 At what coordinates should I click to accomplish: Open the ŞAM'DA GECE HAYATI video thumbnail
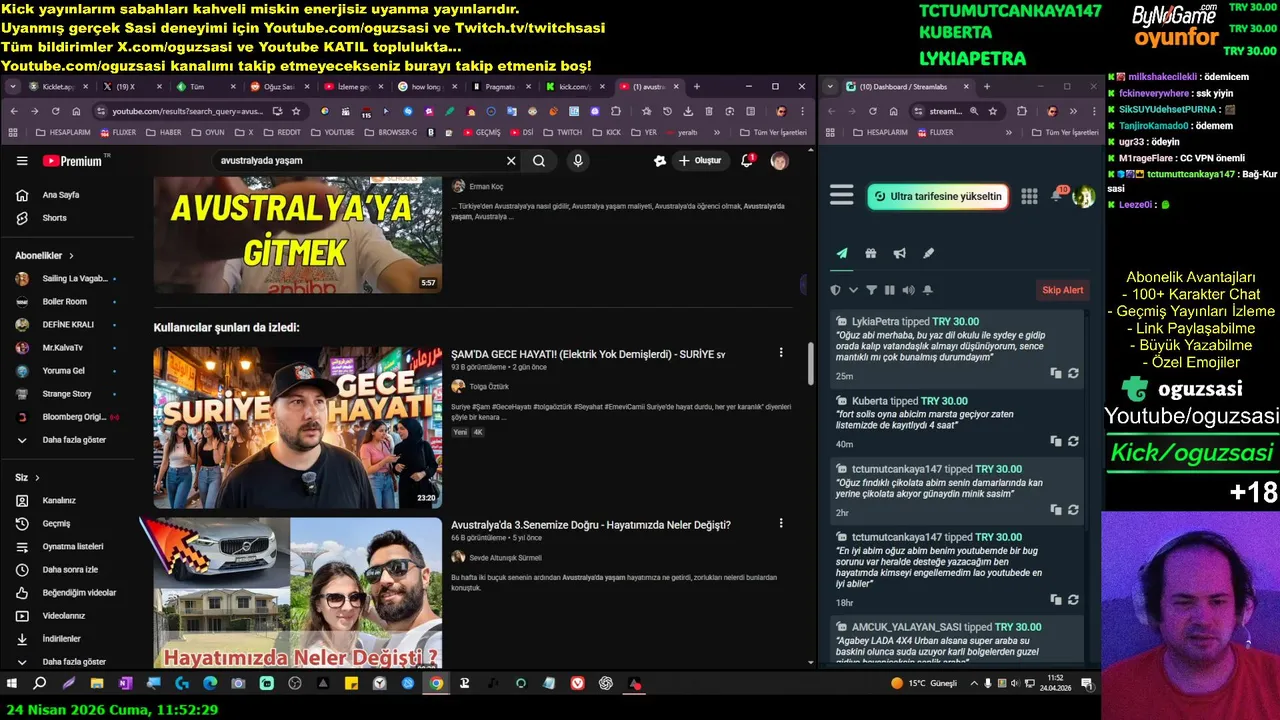click(297, 427)
